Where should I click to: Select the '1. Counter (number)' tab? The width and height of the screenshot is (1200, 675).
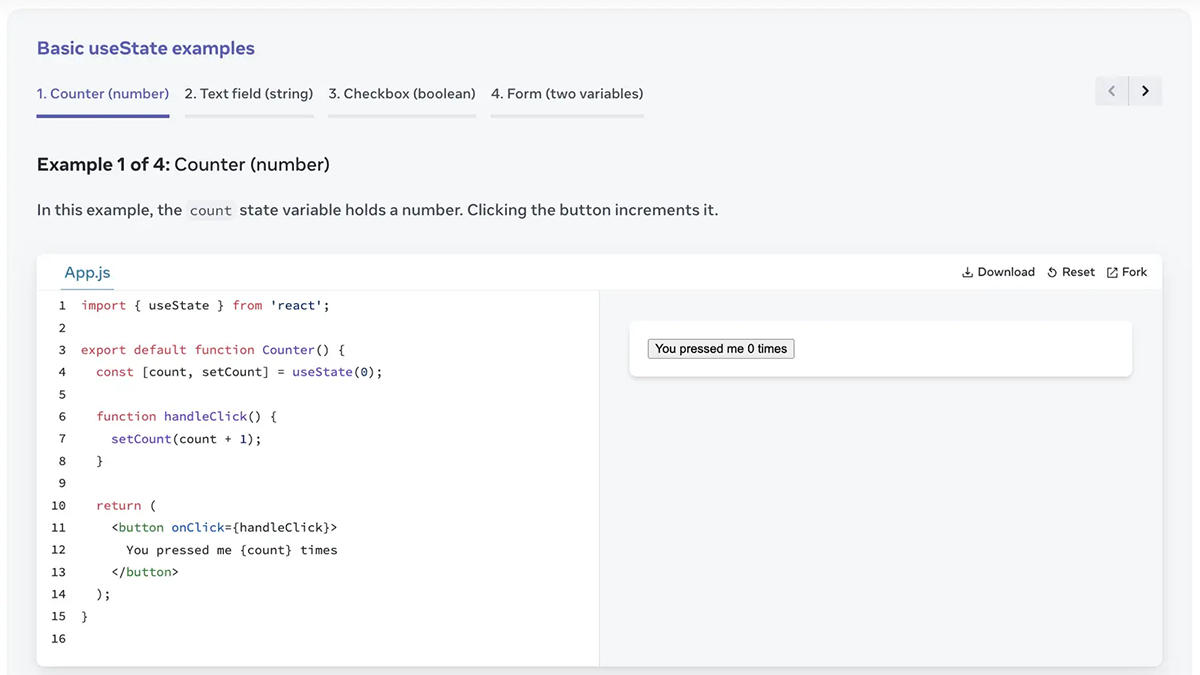[103, 94]
